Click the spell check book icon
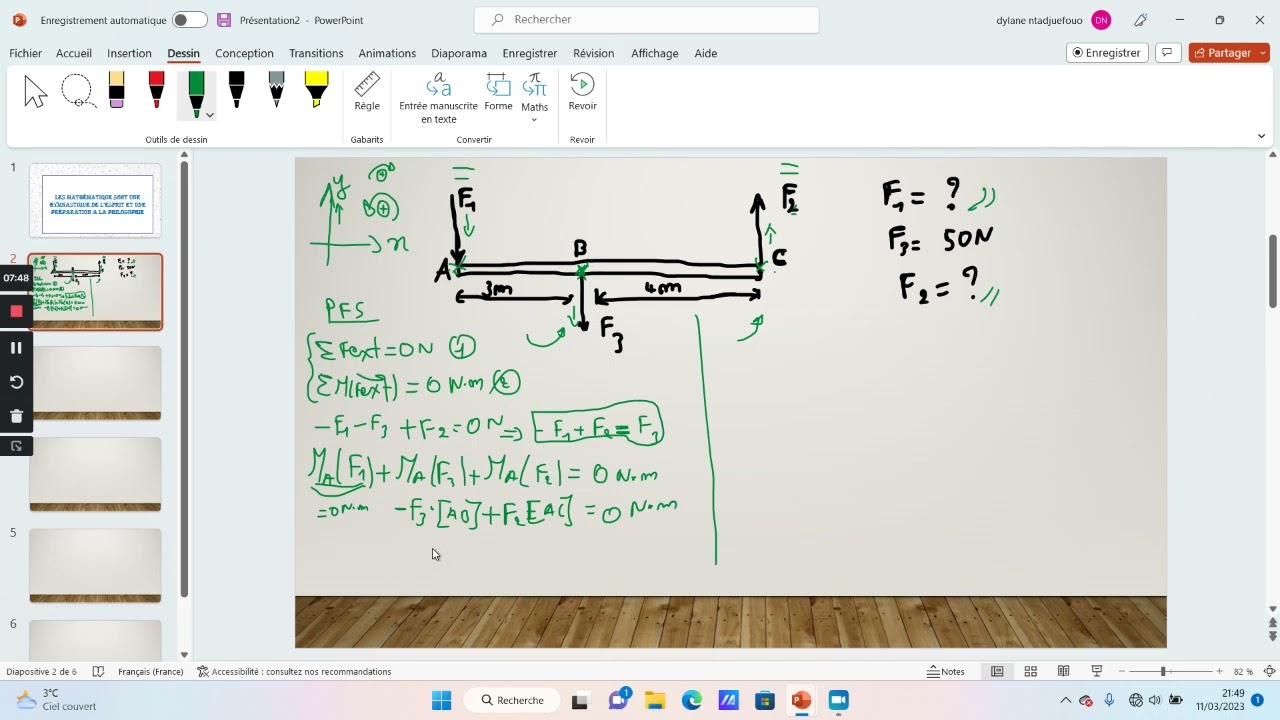This screenshot has height=720, width=1280. 98,671
